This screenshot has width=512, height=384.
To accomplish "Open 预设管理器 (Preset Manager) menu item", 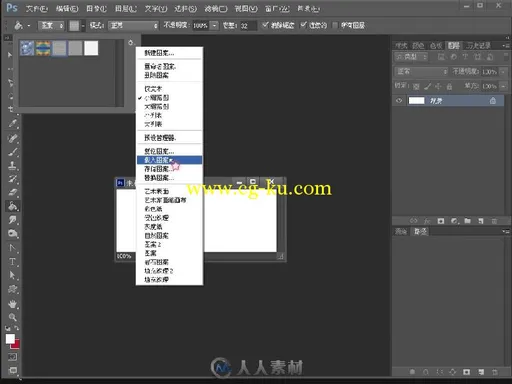I will tap(169, 138).
